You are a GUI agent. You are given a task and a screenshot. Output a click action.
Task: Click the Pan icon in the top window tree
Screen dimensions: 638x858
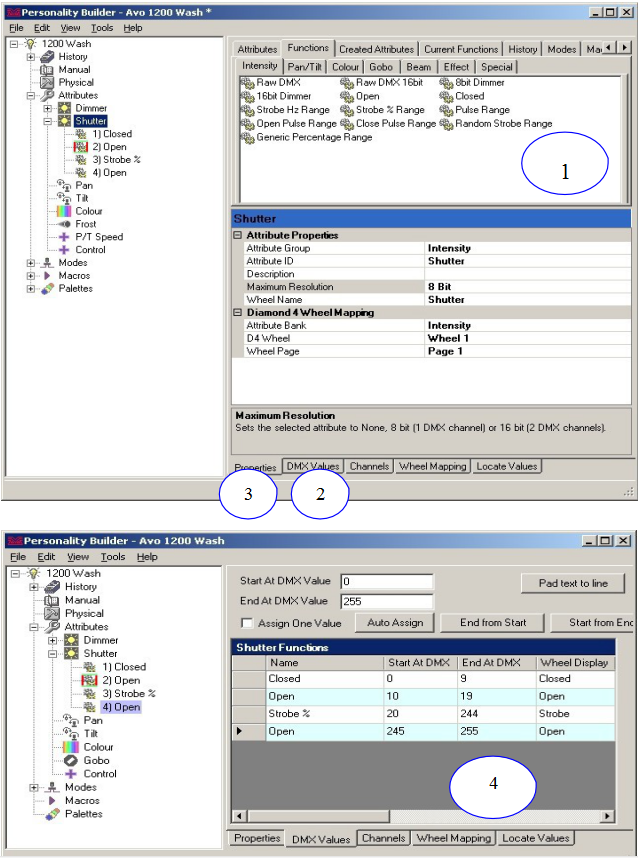[x=64, y=185]
